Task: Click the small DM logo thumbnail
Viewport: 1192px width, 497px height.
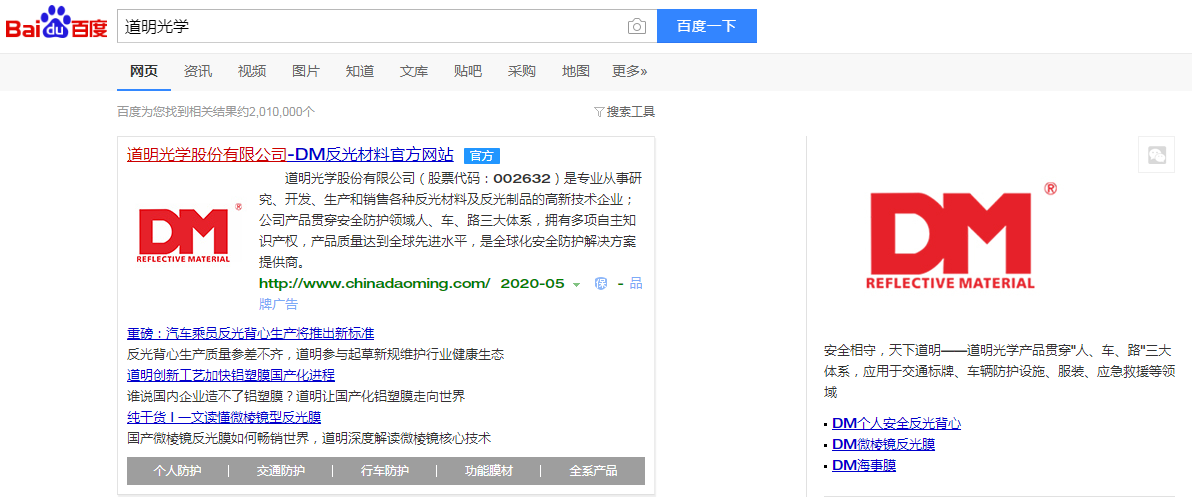Action: click(x=188, y=233)
